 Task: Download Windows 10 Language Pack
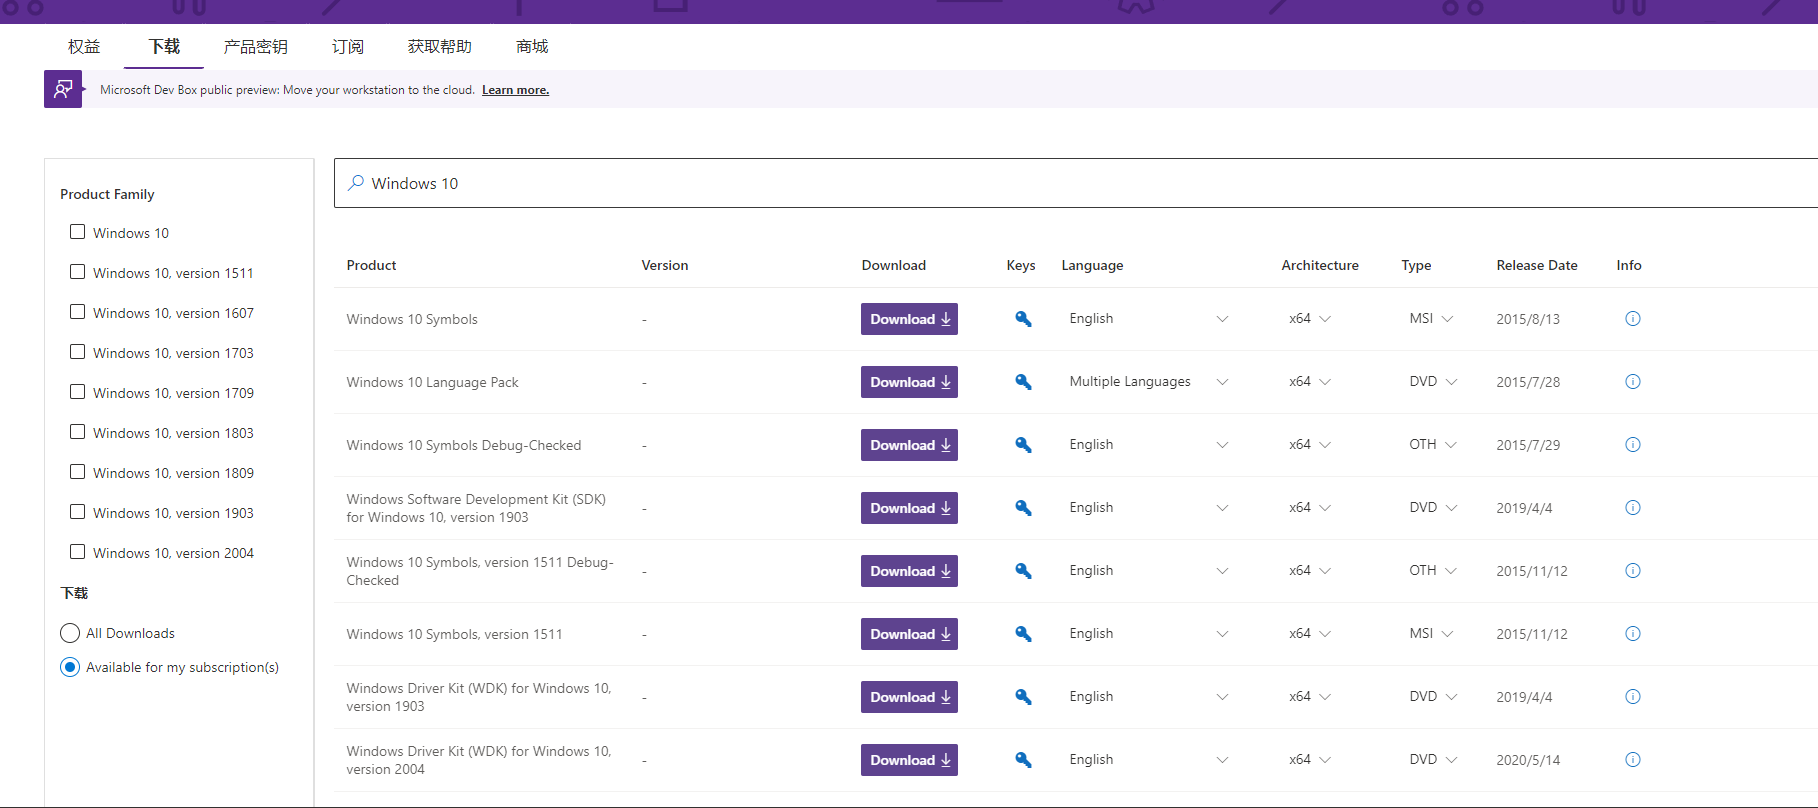click(x=909, y=382)
